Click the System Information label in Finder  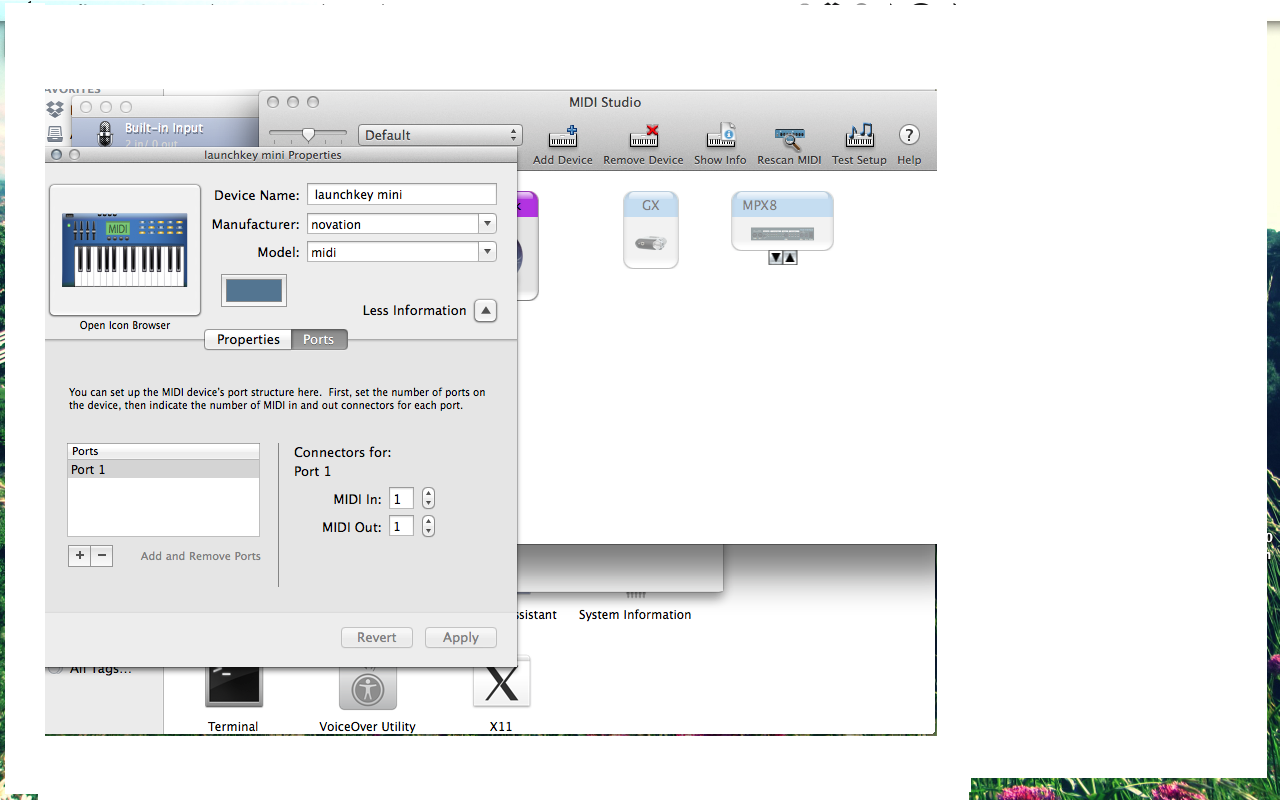pos(635,615)
